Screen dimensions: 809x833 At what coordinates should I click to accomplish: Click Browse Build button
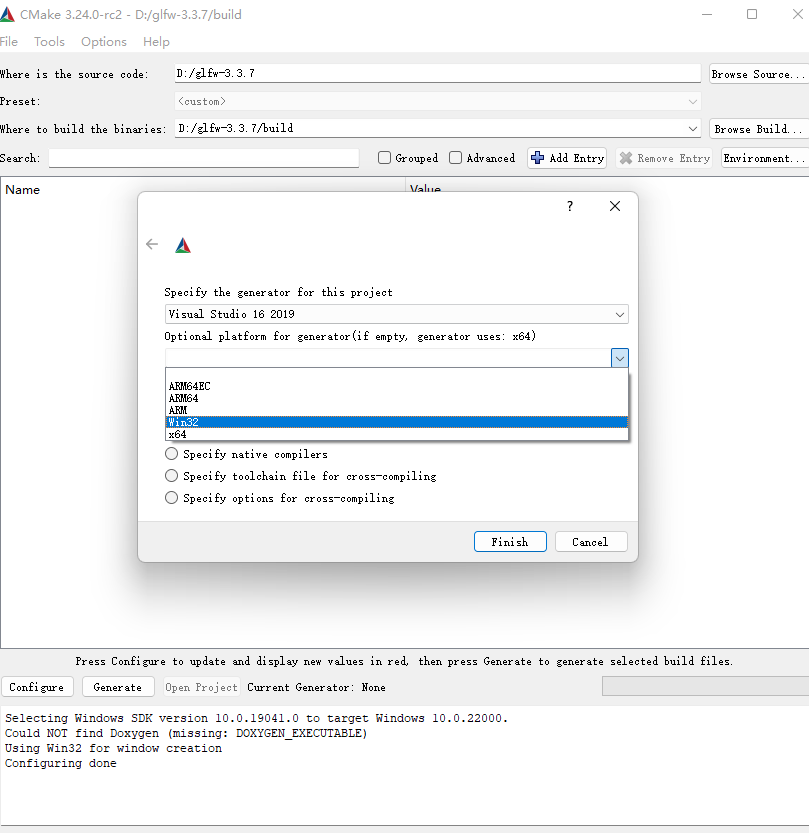(759, 129)
